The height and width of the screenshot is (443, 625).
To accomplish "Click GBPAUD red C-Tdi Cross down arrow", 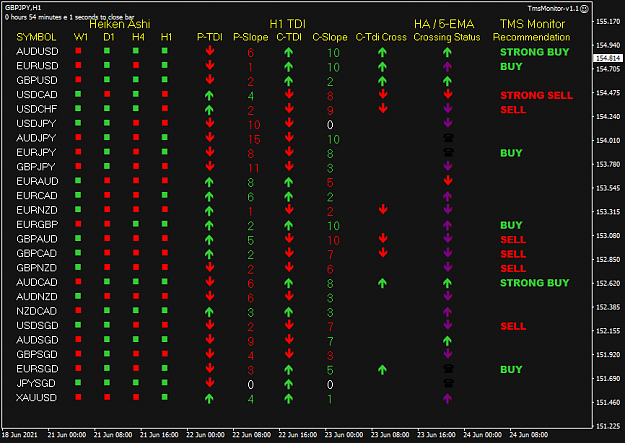I will [x=383, y=238].
